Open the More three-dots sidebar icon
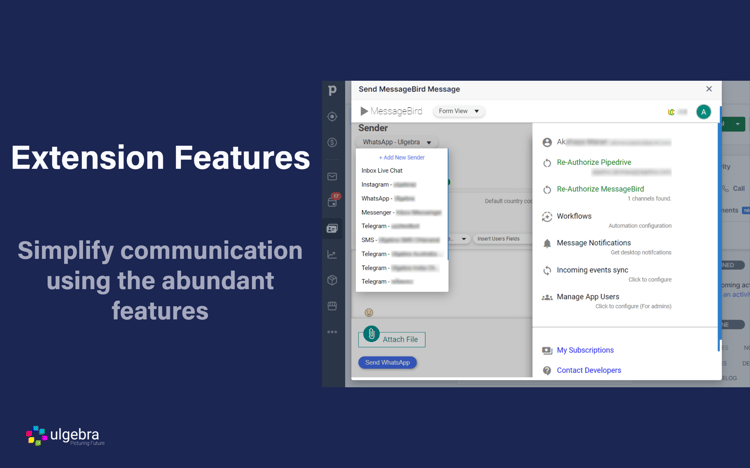The height and width of the screenshot is (468, 750). pyautogui.click(x=332, y=332)
